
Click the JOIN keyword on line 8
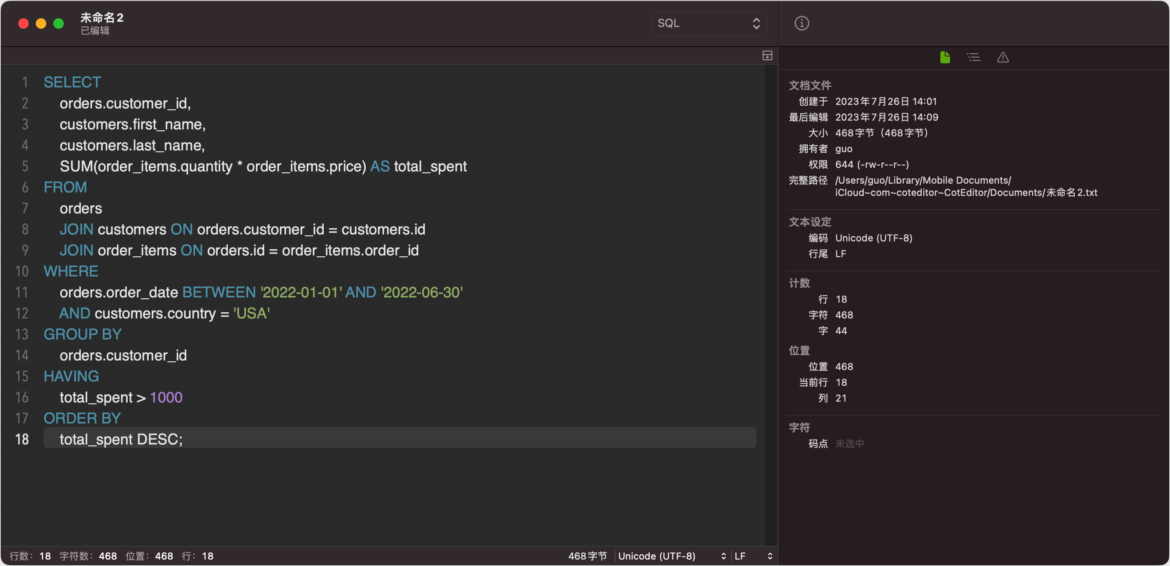77,229
